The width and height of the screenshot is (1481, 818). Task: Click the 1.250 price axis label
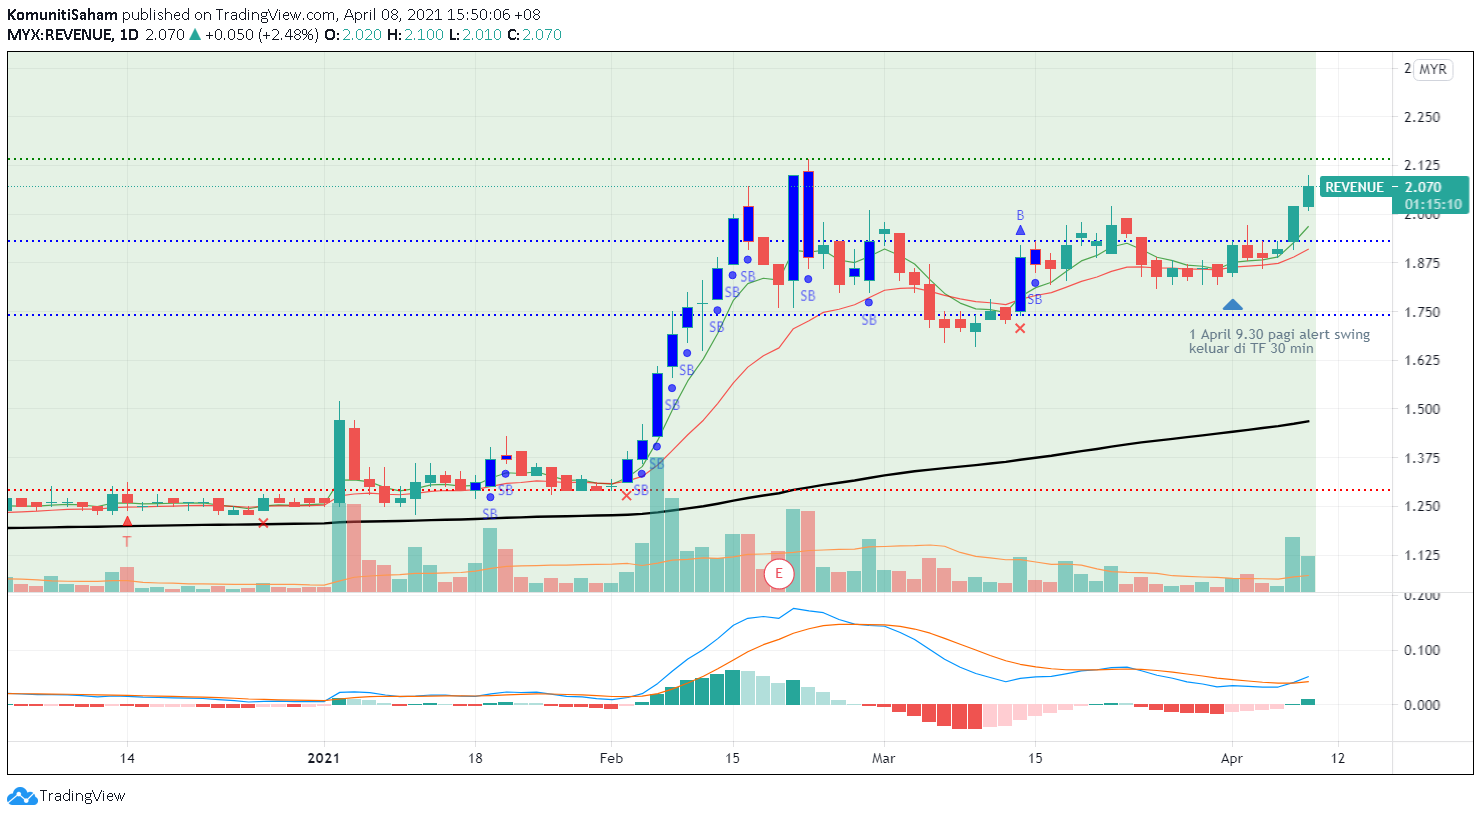tap(1422, 506)
